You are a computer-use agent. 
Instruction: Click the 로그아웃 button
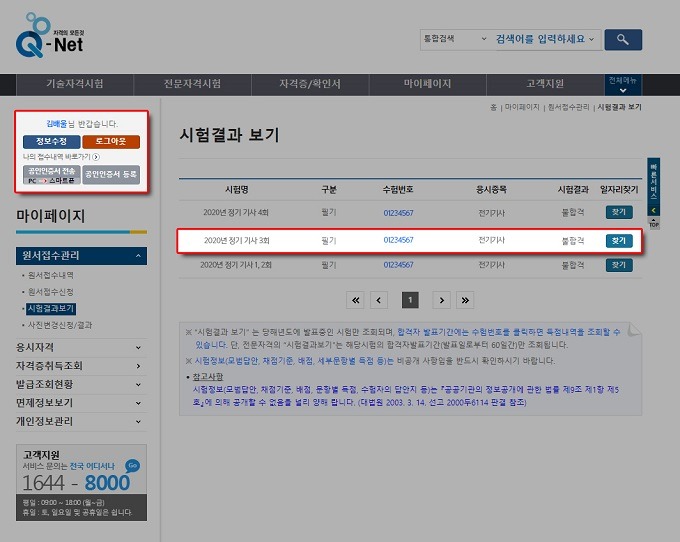click(110, 142)
